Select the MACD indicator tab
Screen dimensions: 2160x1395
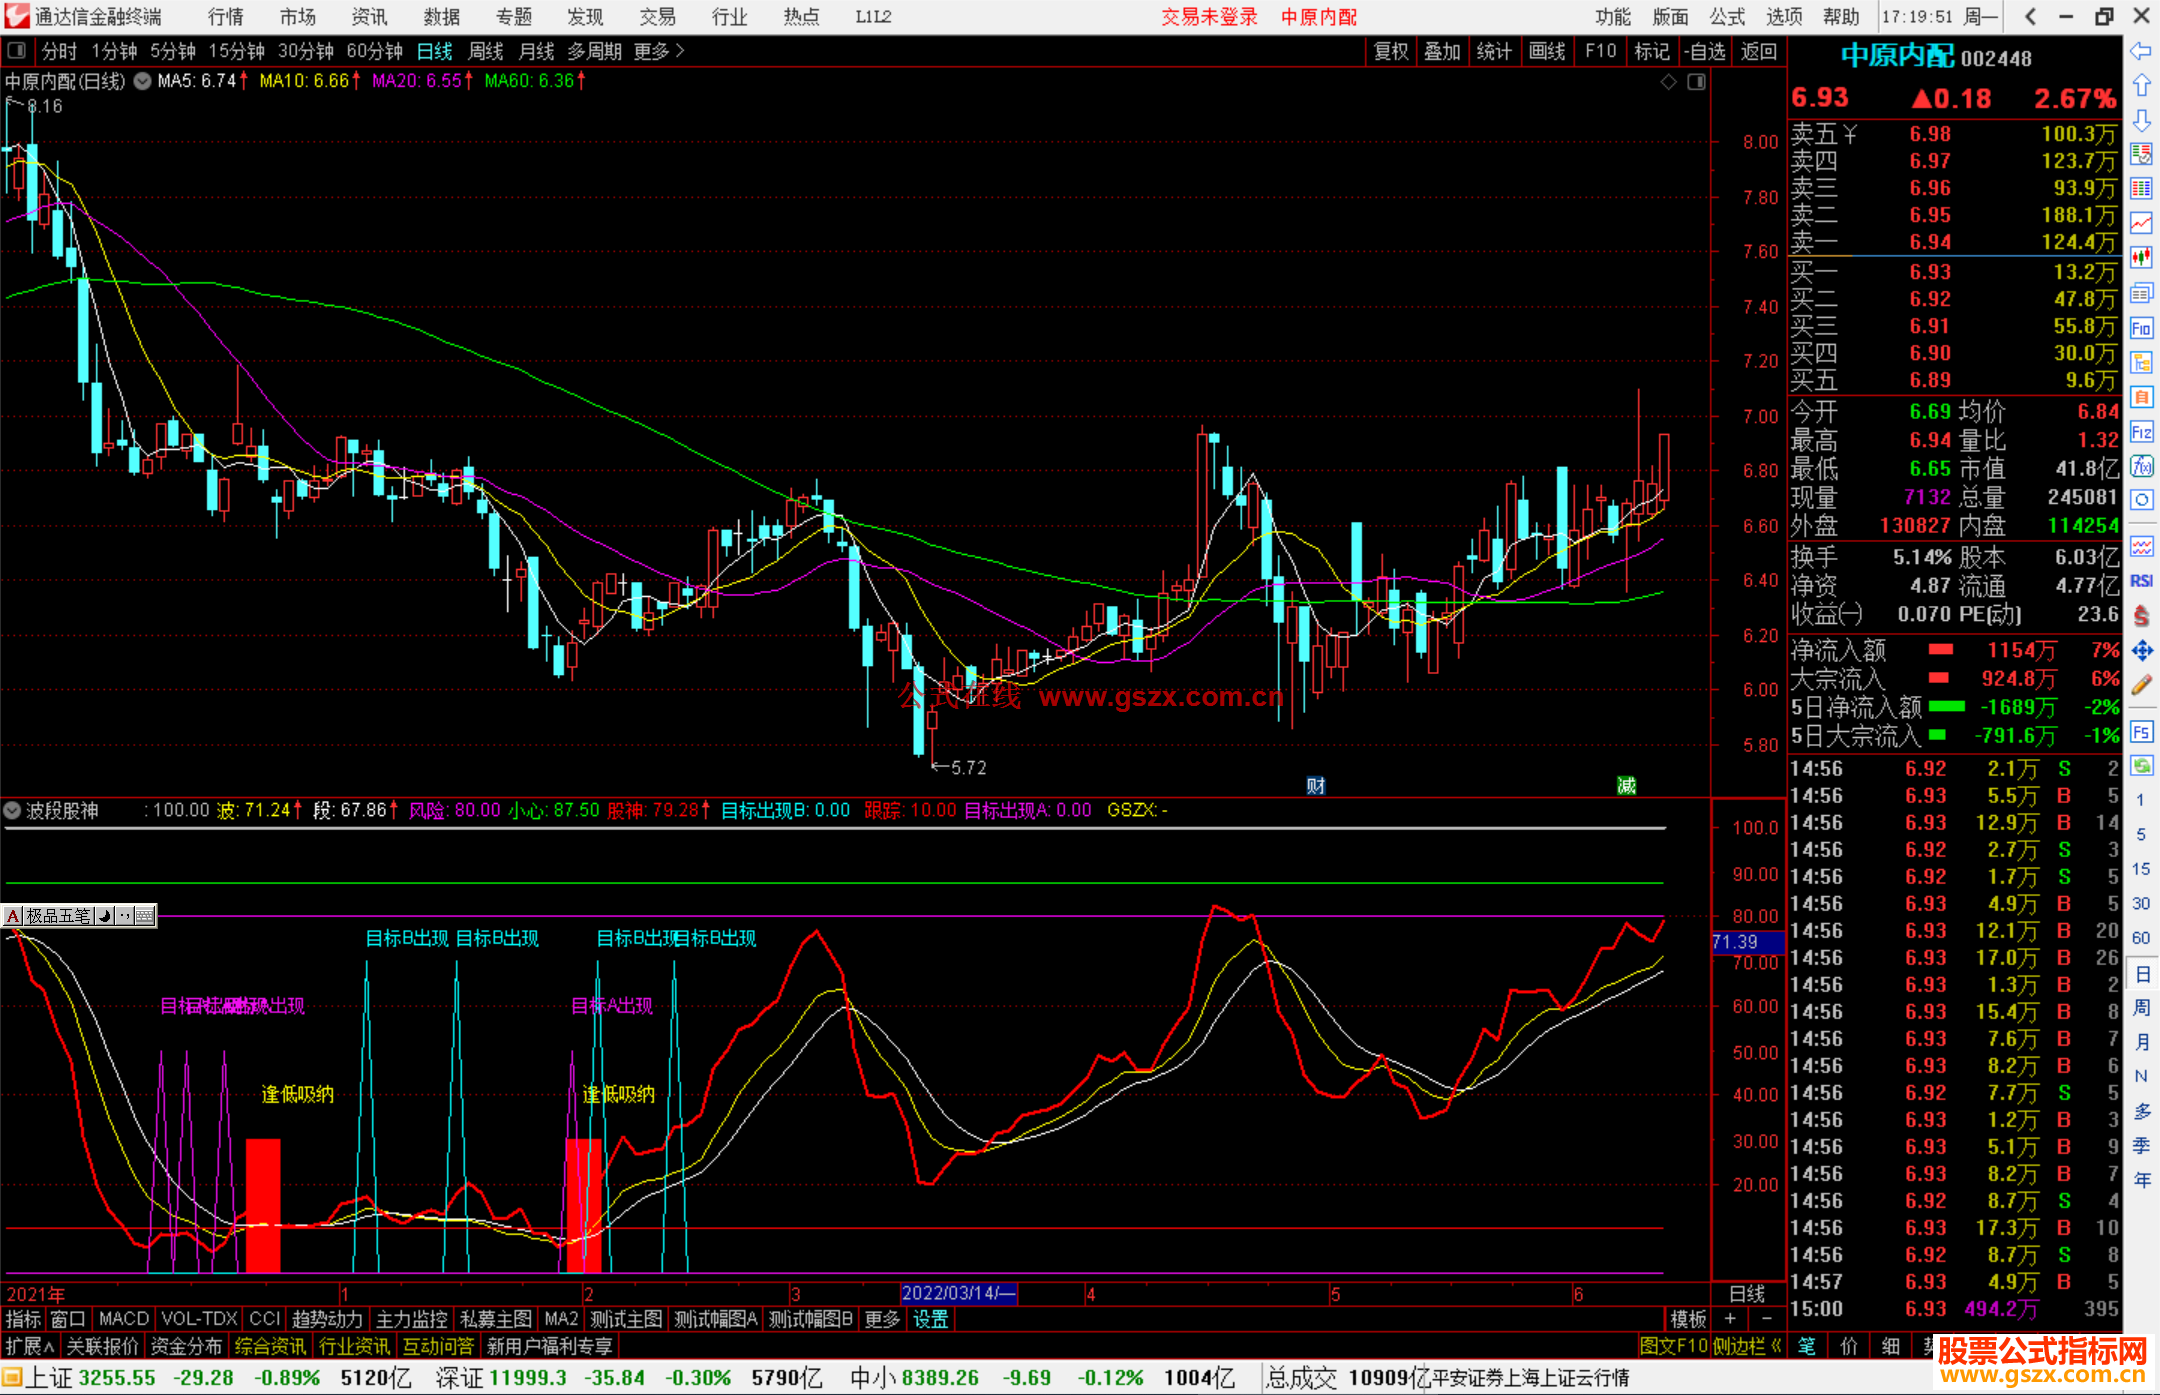tap(123, 1319)
